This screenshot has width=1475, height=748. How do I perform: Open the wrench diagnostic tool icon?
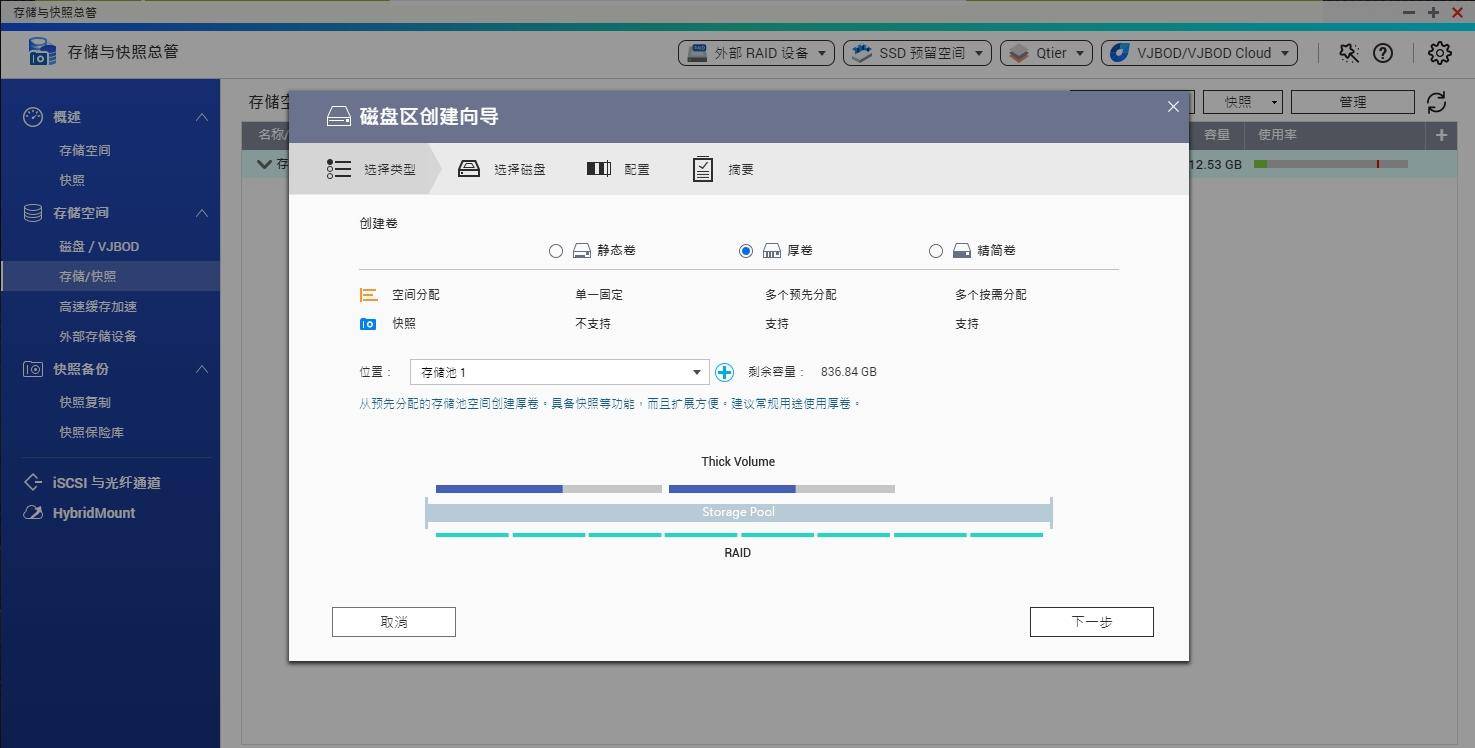click(x=1348, y=52)
